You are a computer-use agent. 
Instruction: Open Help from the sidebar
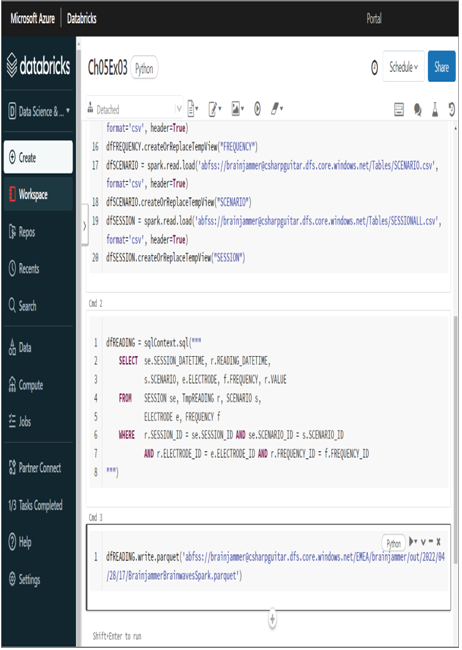click(x=20, y=542)
